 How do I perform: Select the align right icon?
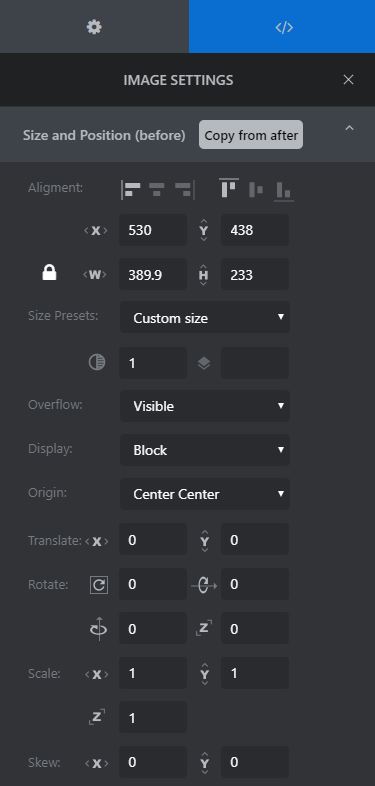click(x=184, y=190)
